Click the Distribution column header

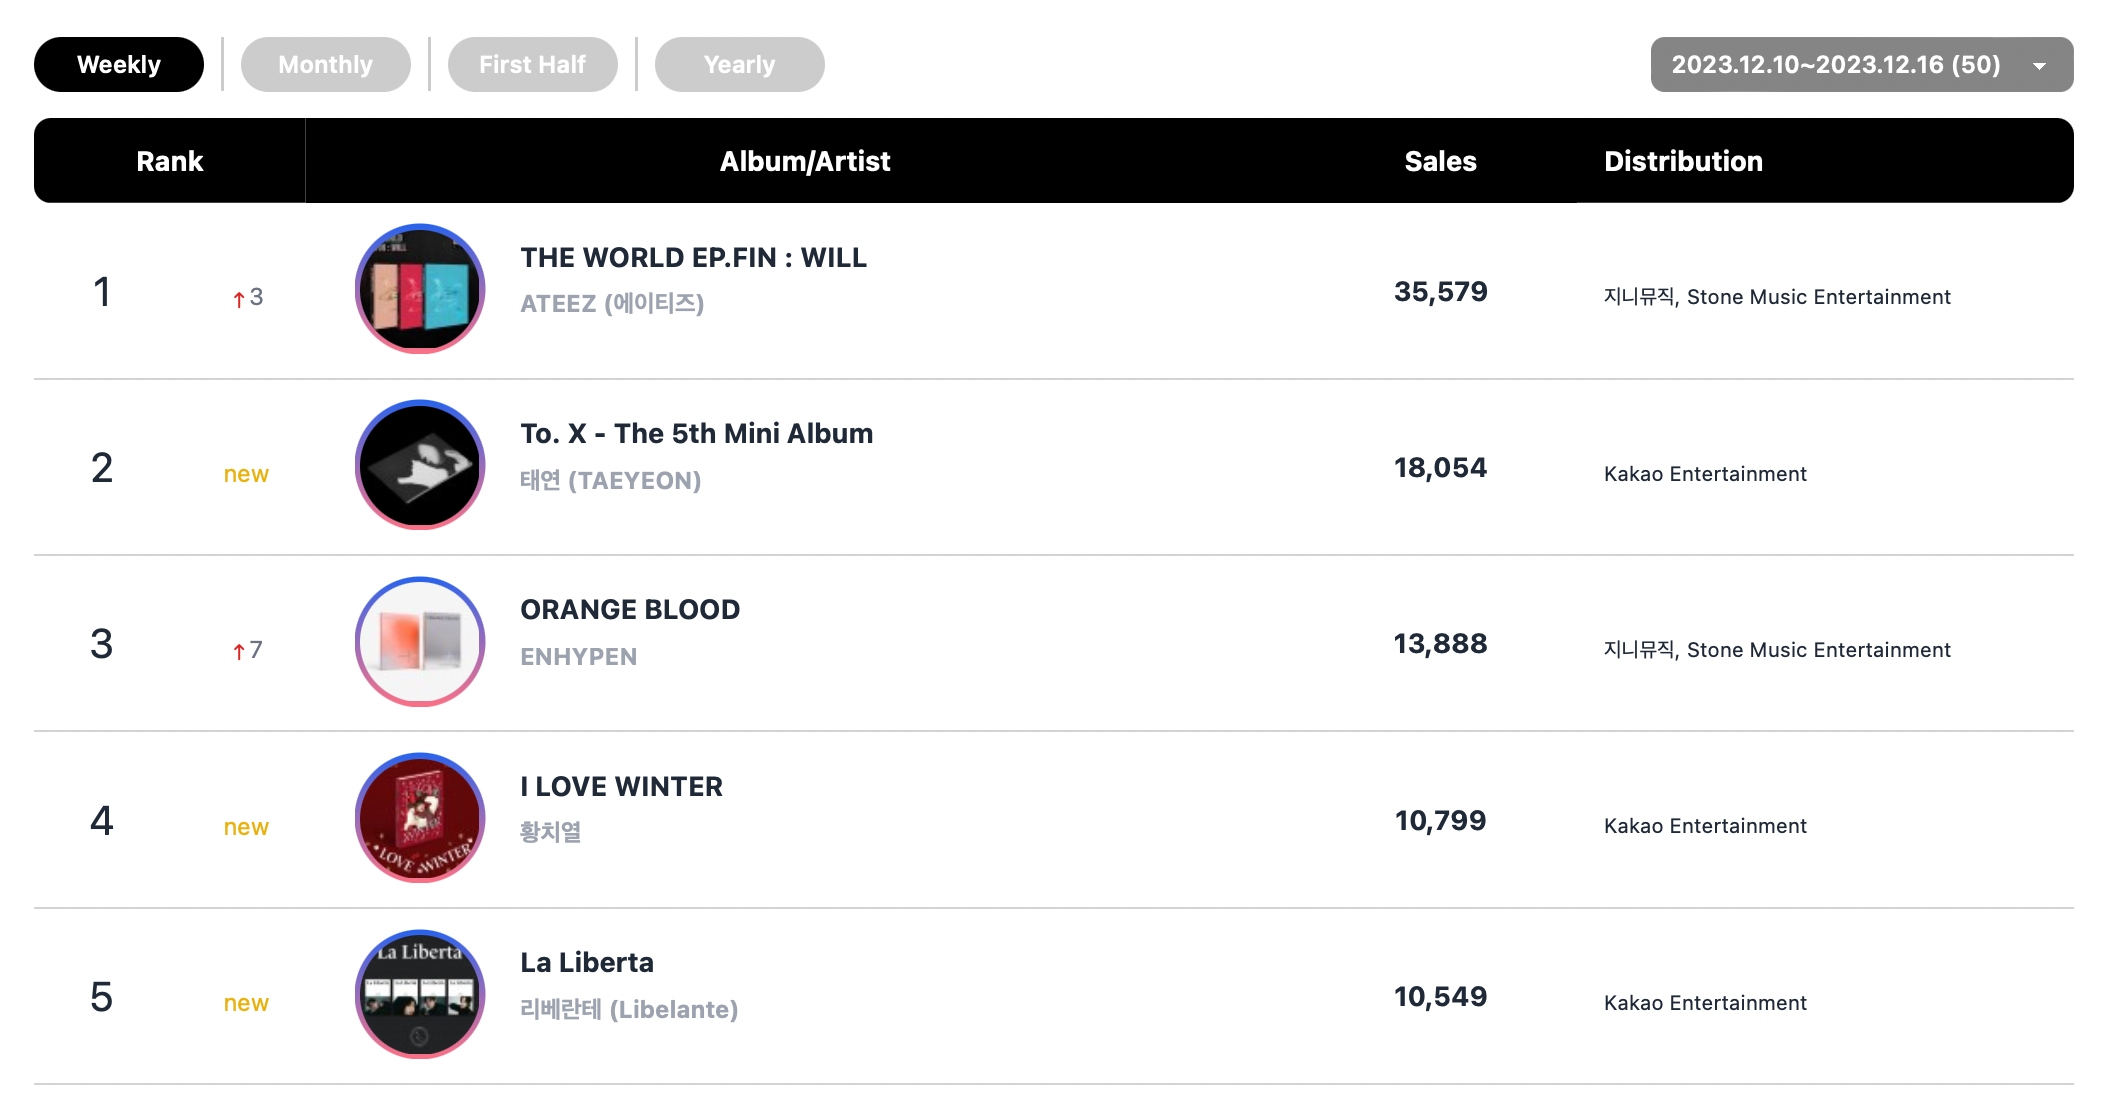(1683, 161)
